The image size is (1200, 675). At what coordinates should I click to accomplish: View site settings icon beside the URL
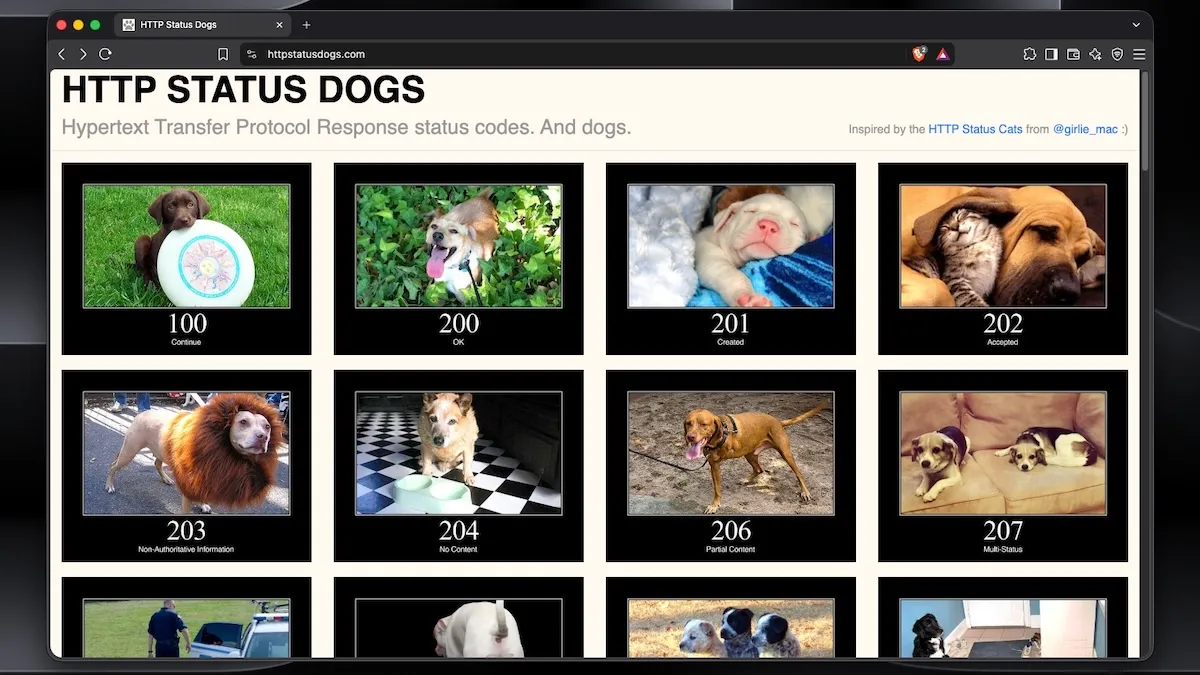(252, 54)
